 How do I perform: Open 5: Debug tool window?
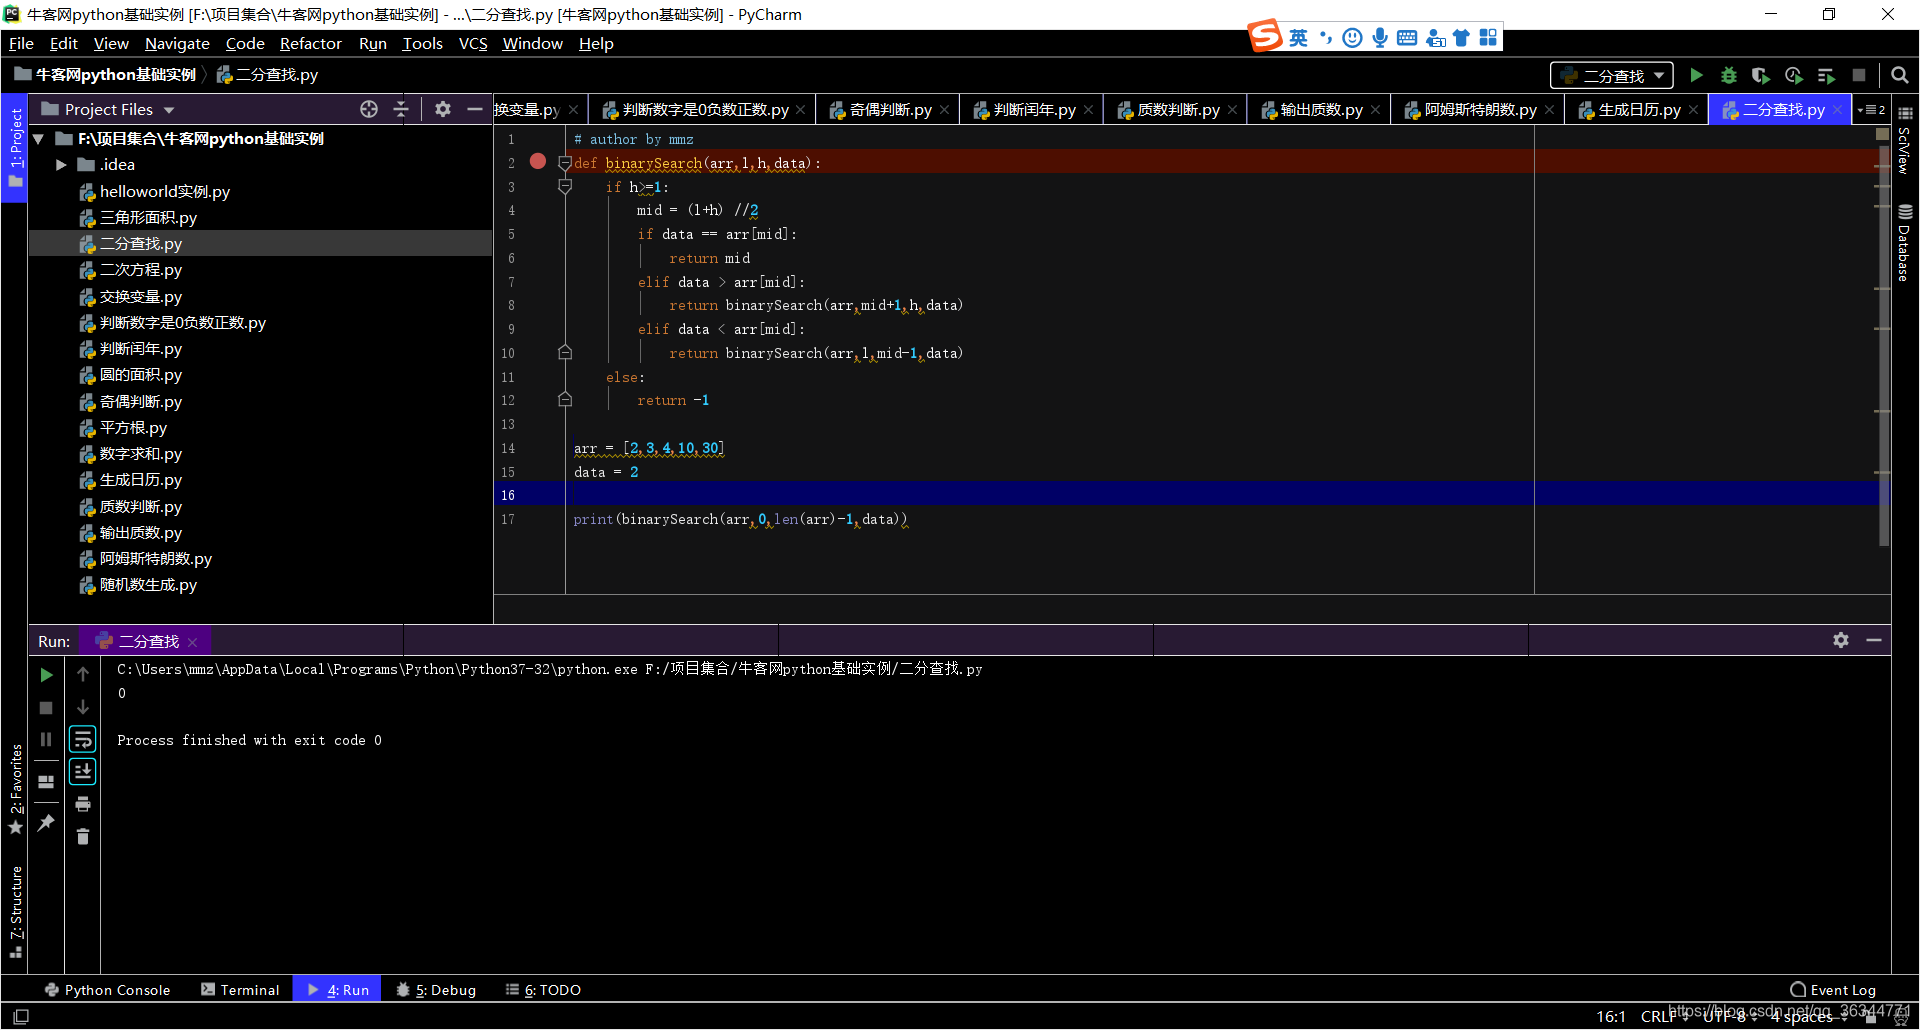point(436,990)
